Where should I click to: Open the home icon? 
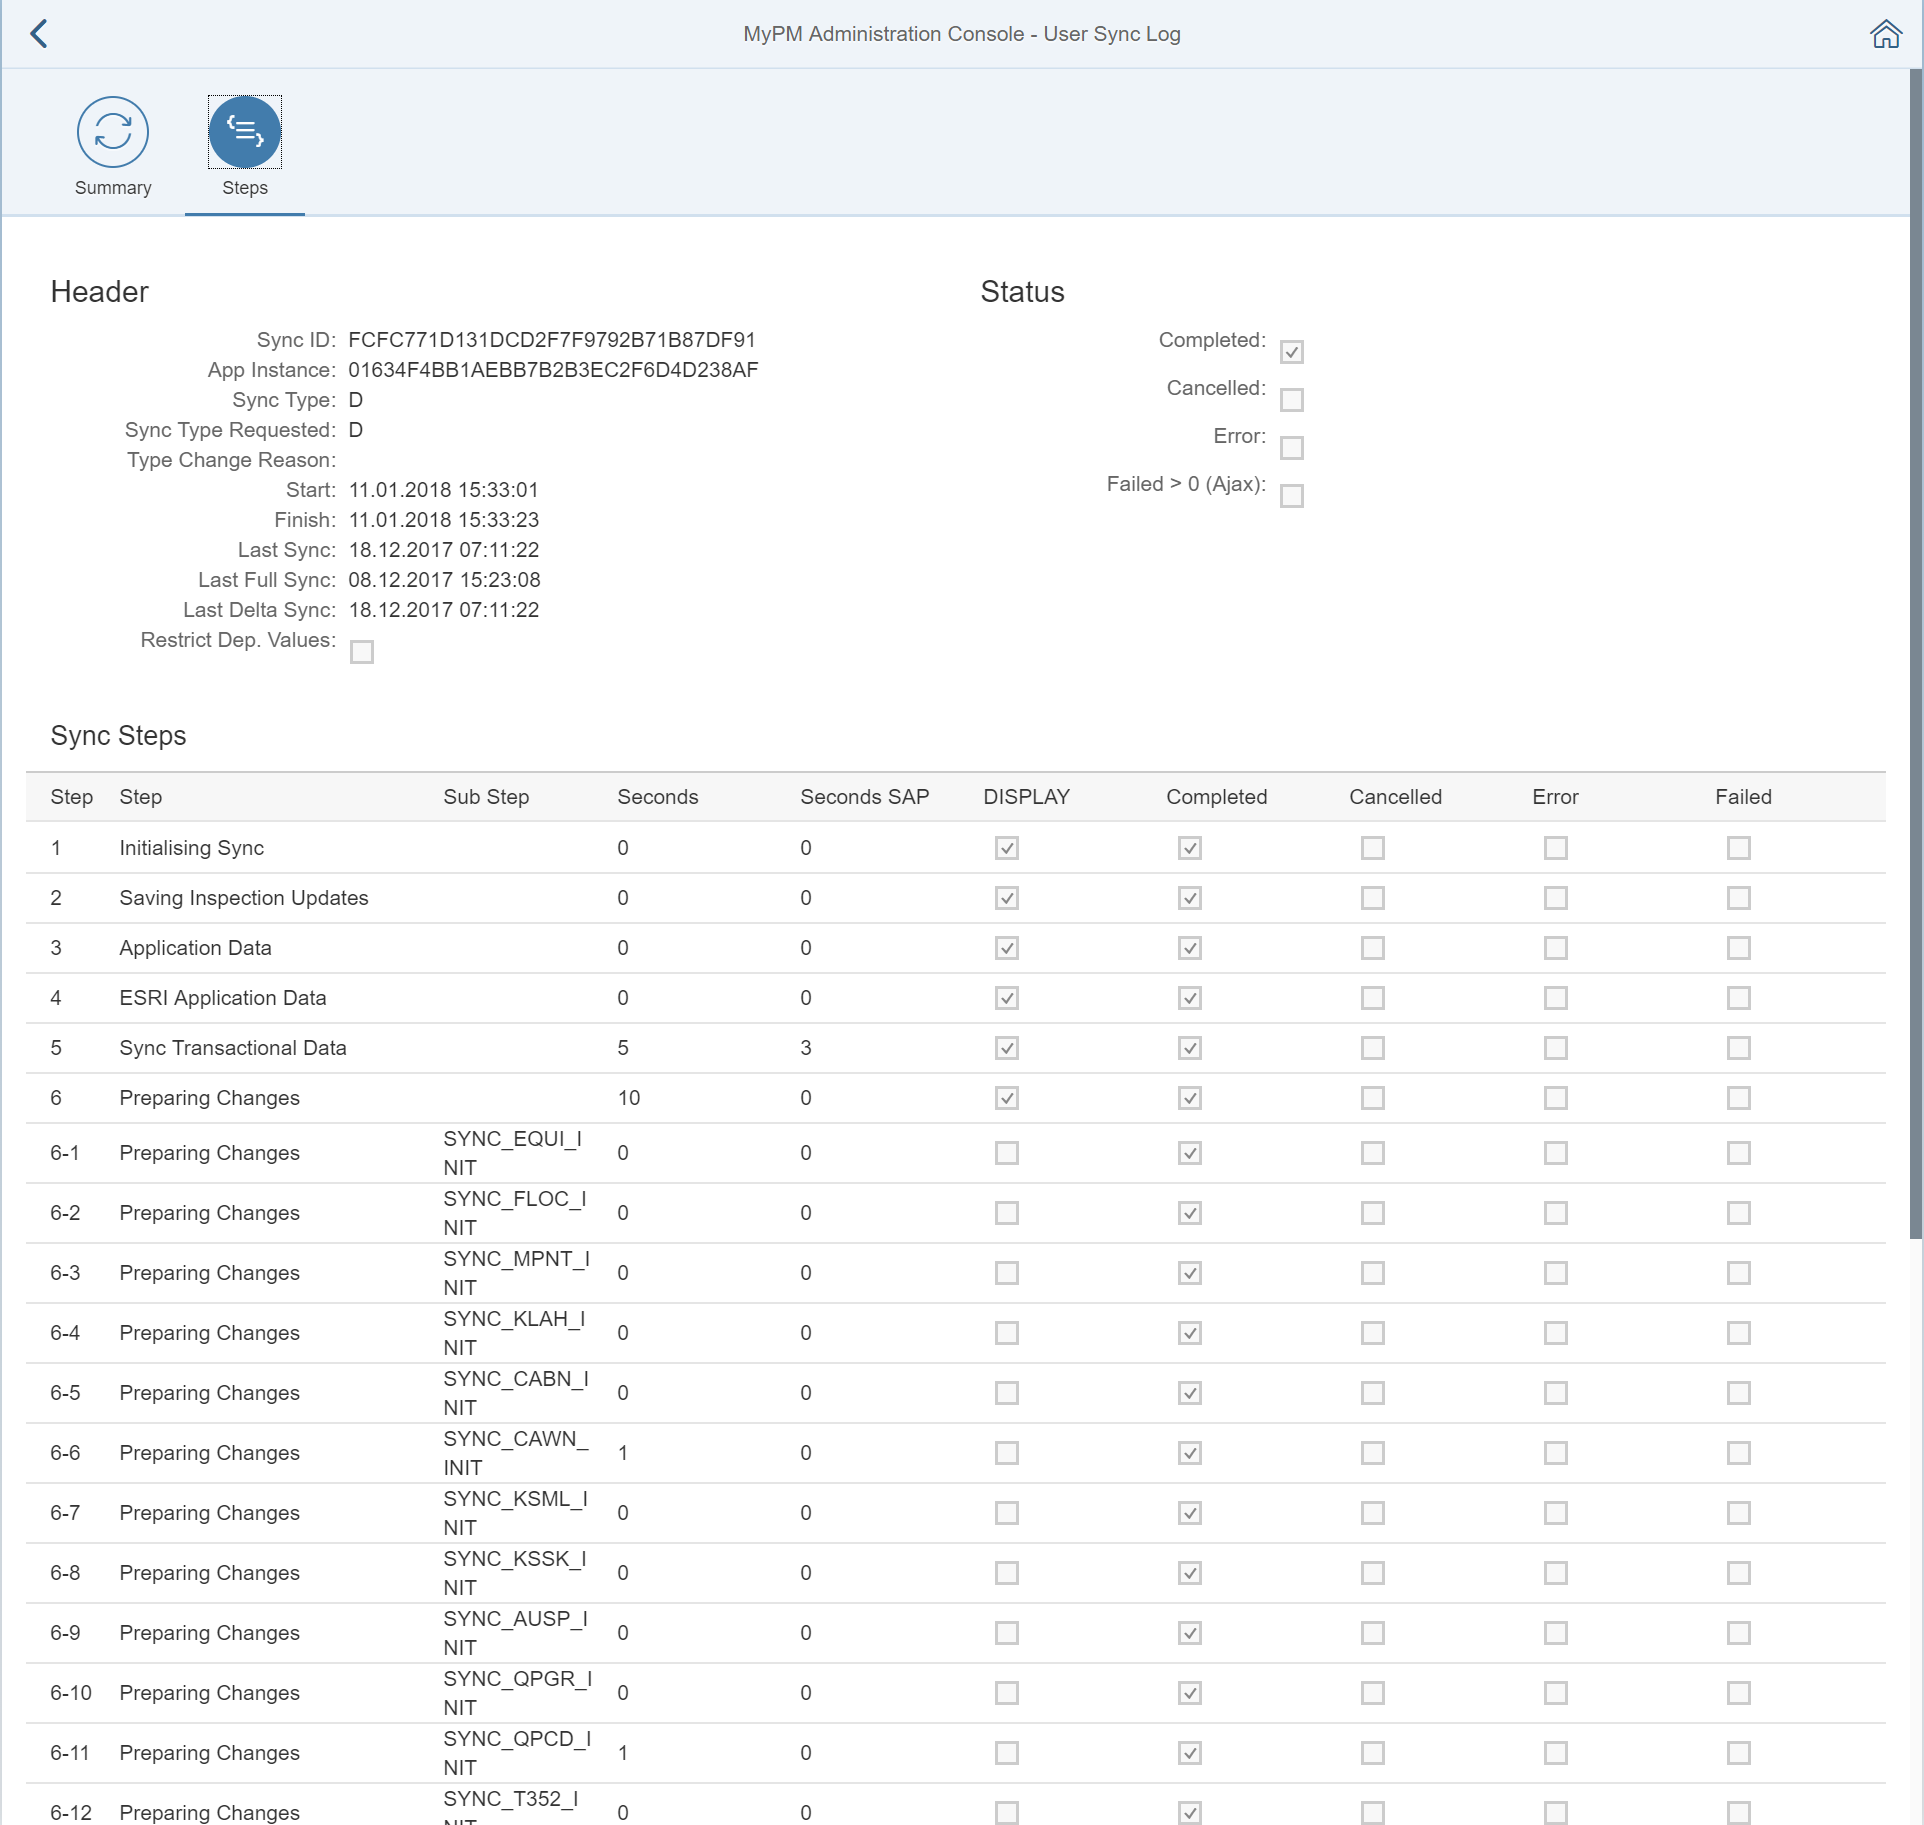click(1885, 34)
